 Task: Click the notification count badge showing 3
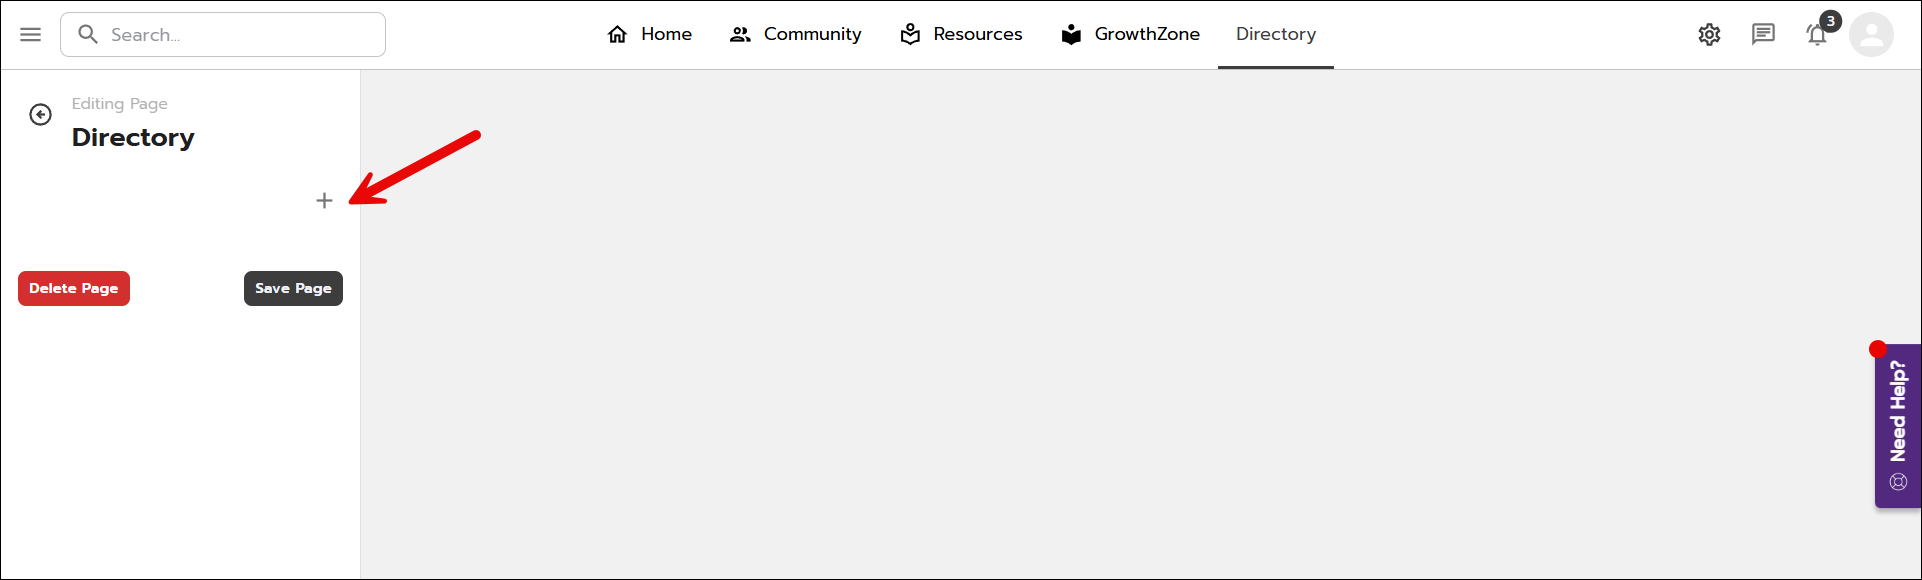(x=1830, y=21)
